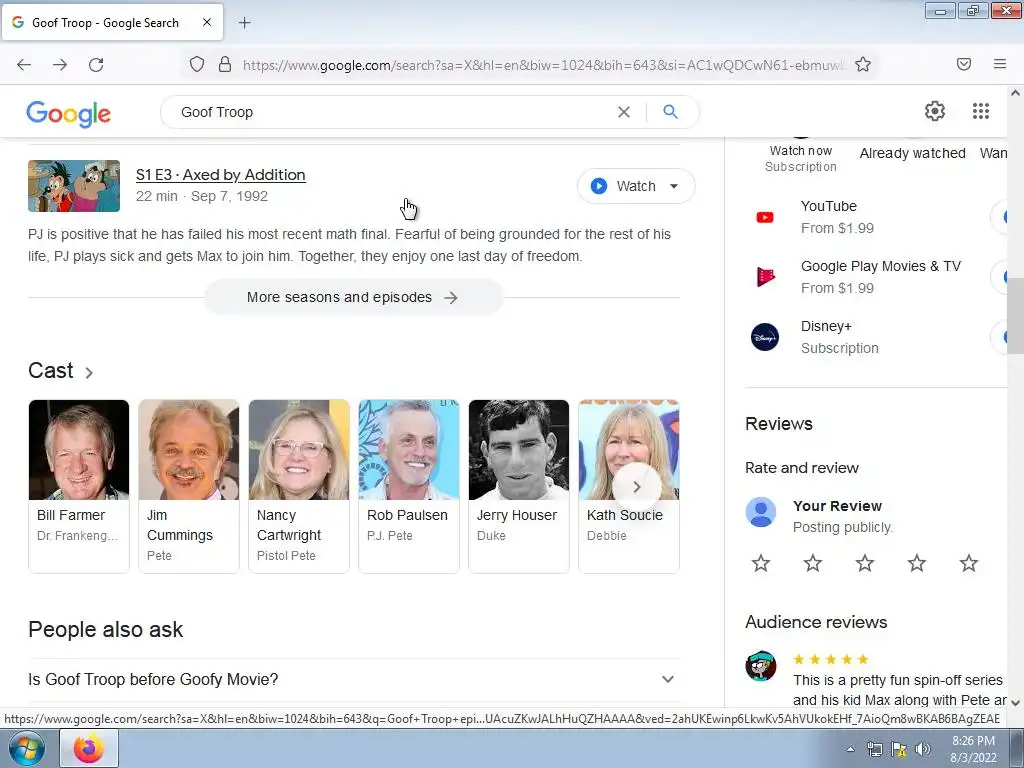The width and height of the screenshot is (1024, 768).
Task: Open the network icon in tray
Action: [874, 749]
